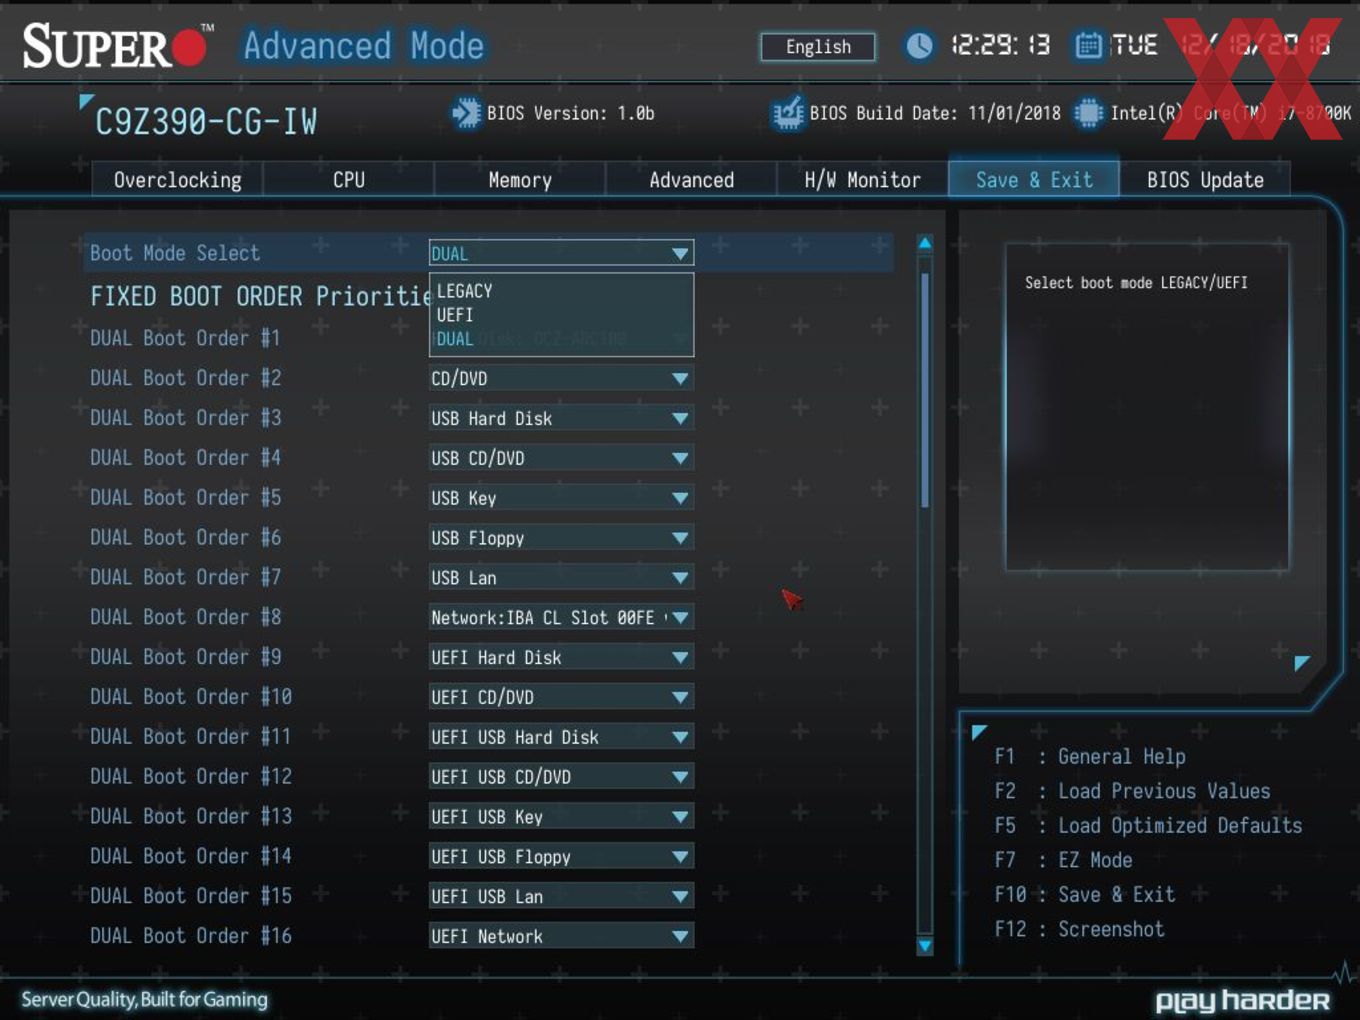Click the F5 Load Optimized Defaults entry
1360x1020 pixels.
(x=1148, y=826)
